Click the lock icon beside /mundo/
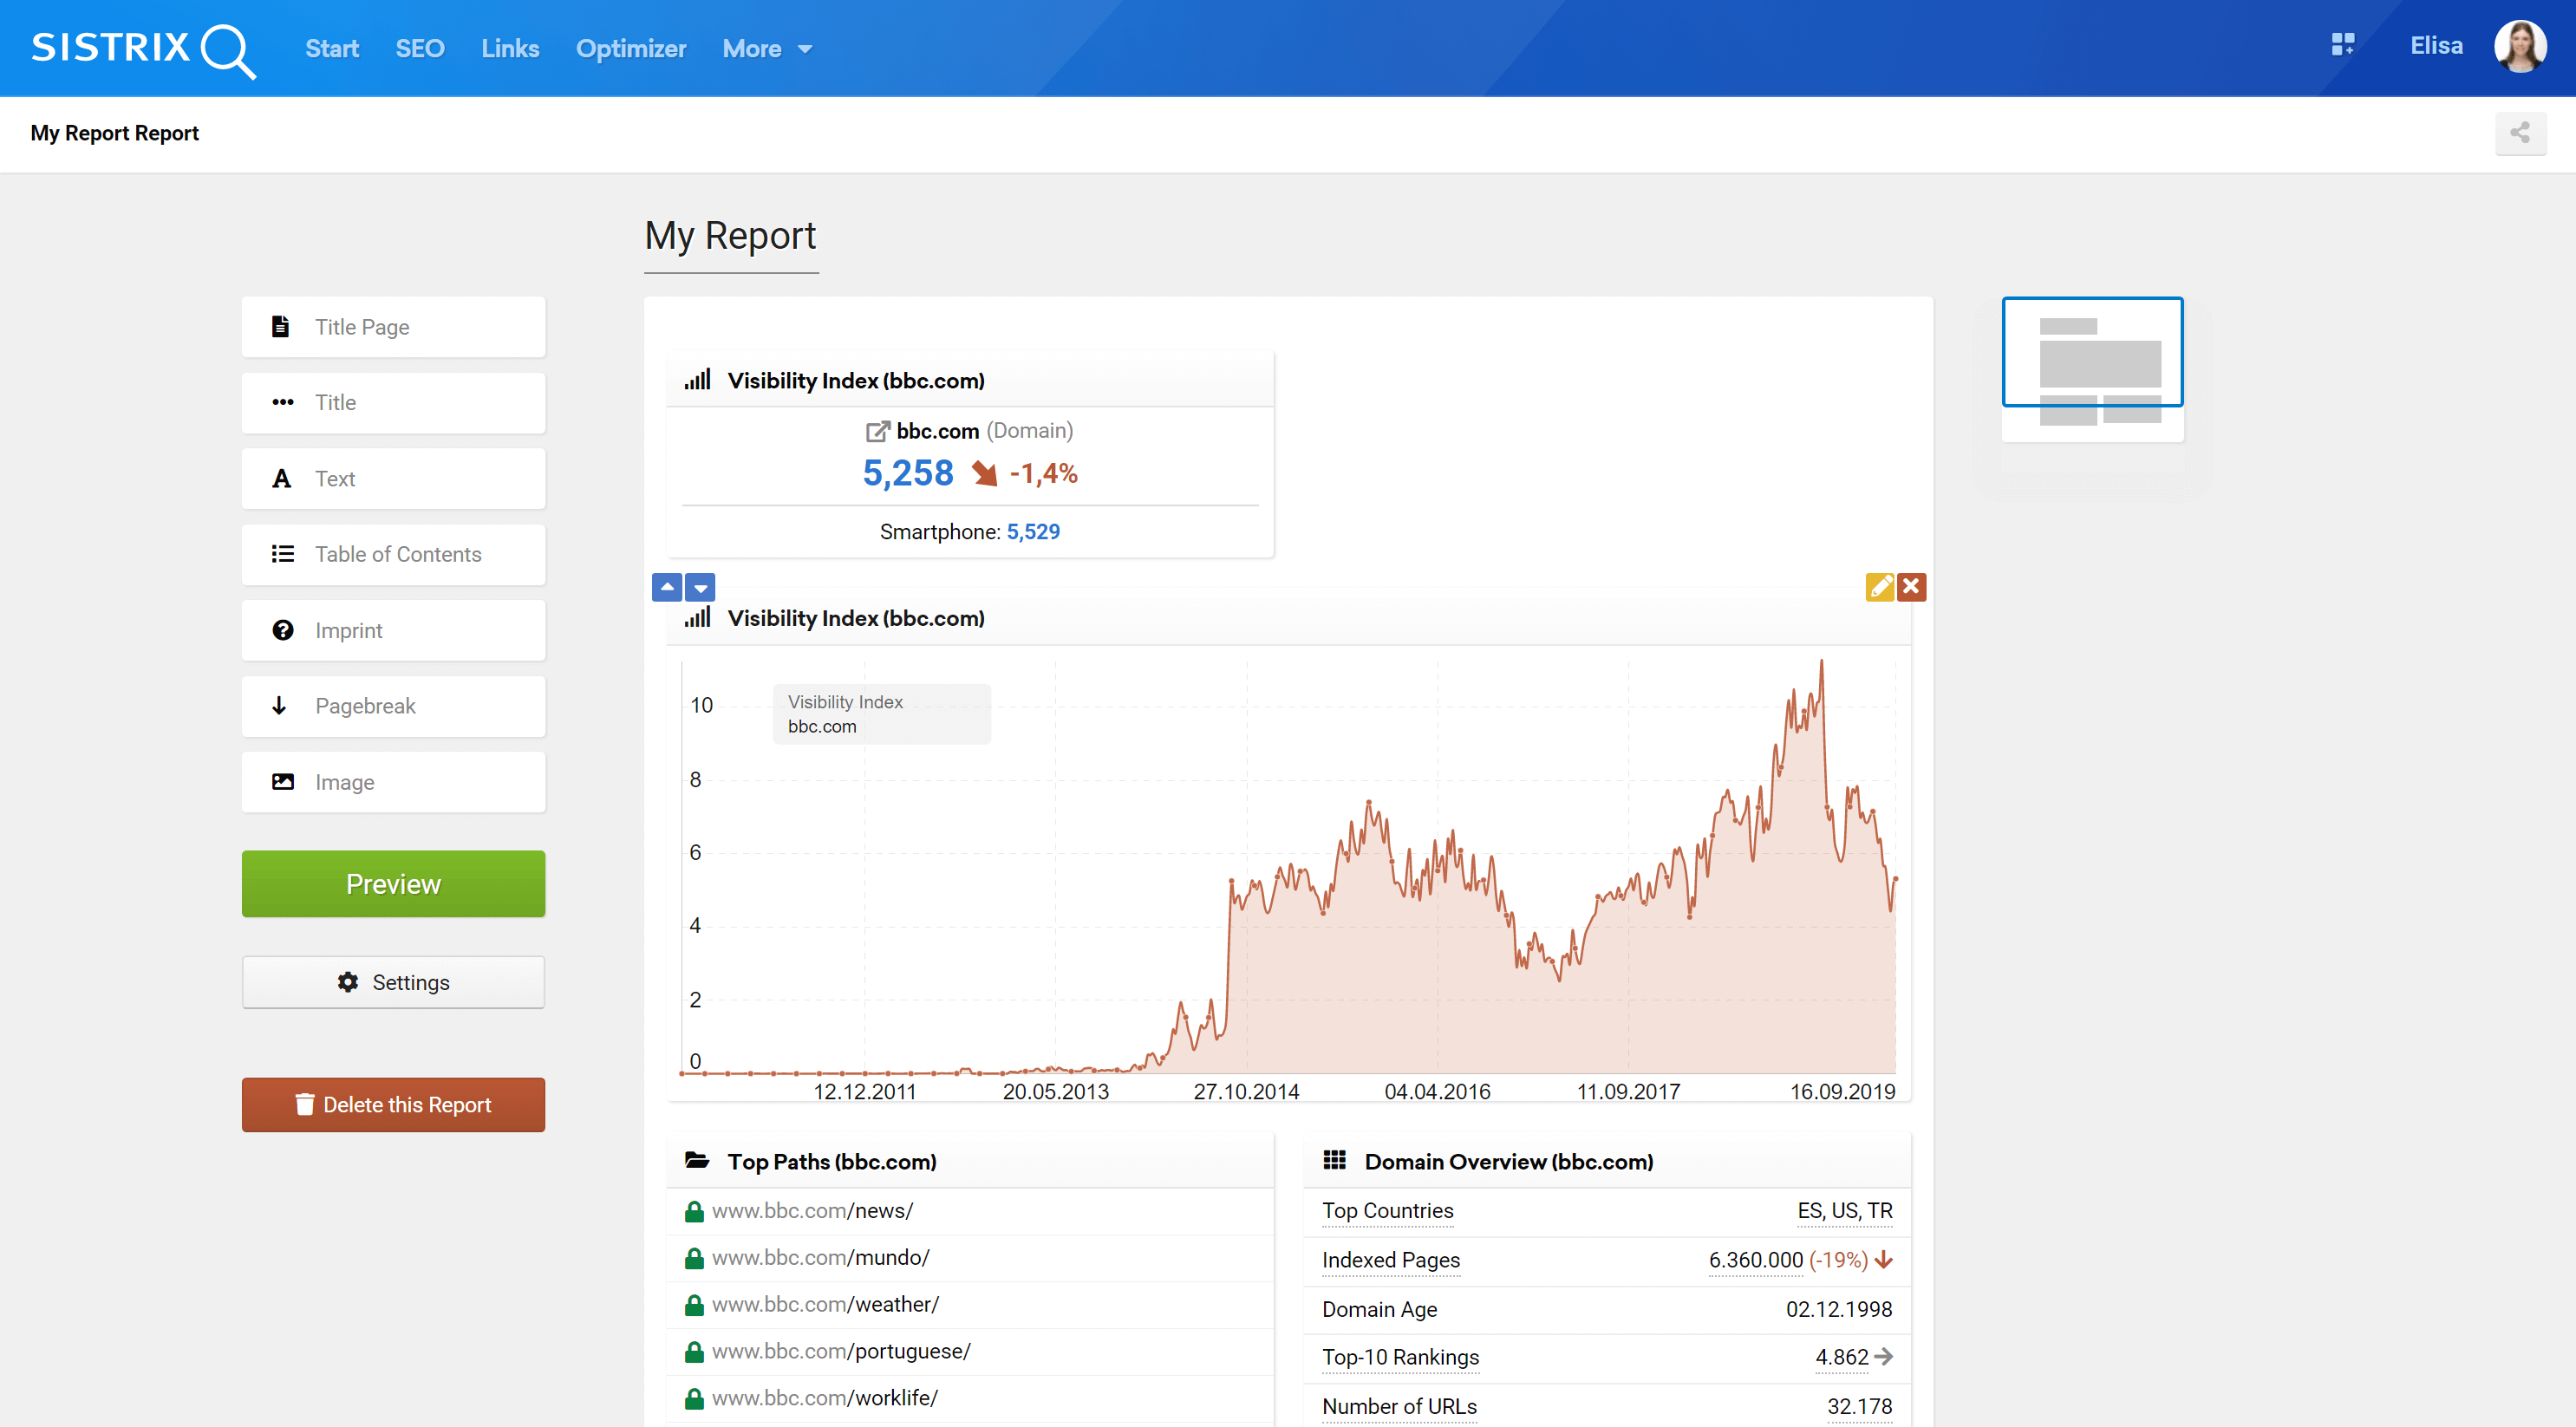 pos(693,1258)
